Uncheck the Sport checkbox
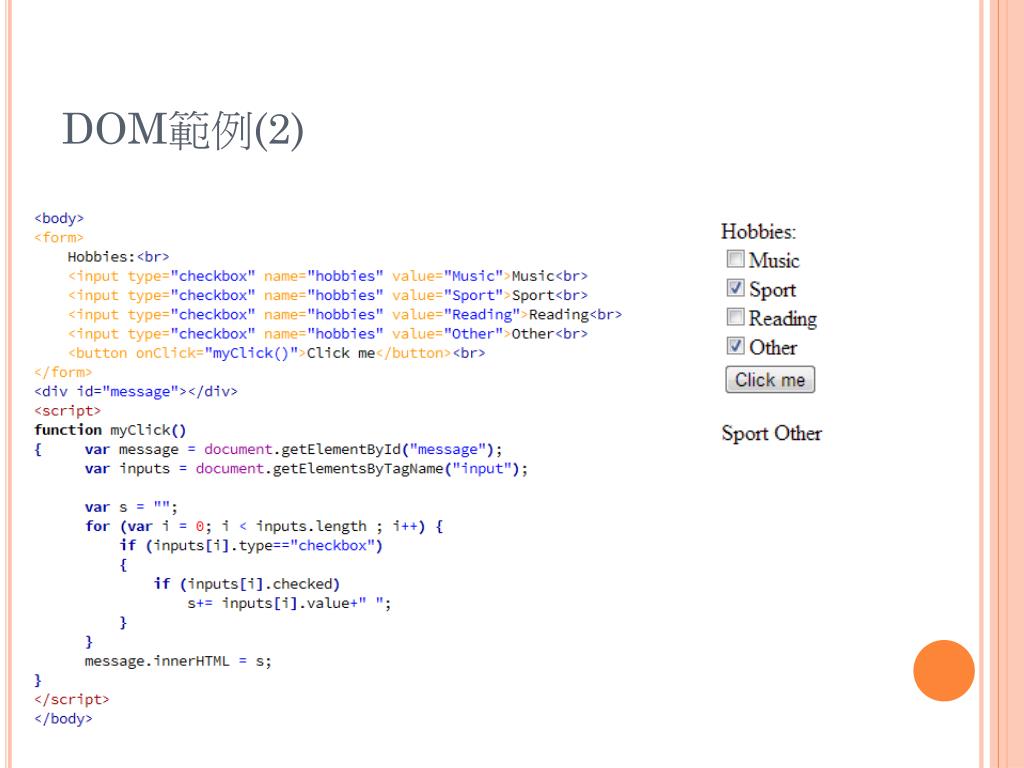 [x=735, y=287]
